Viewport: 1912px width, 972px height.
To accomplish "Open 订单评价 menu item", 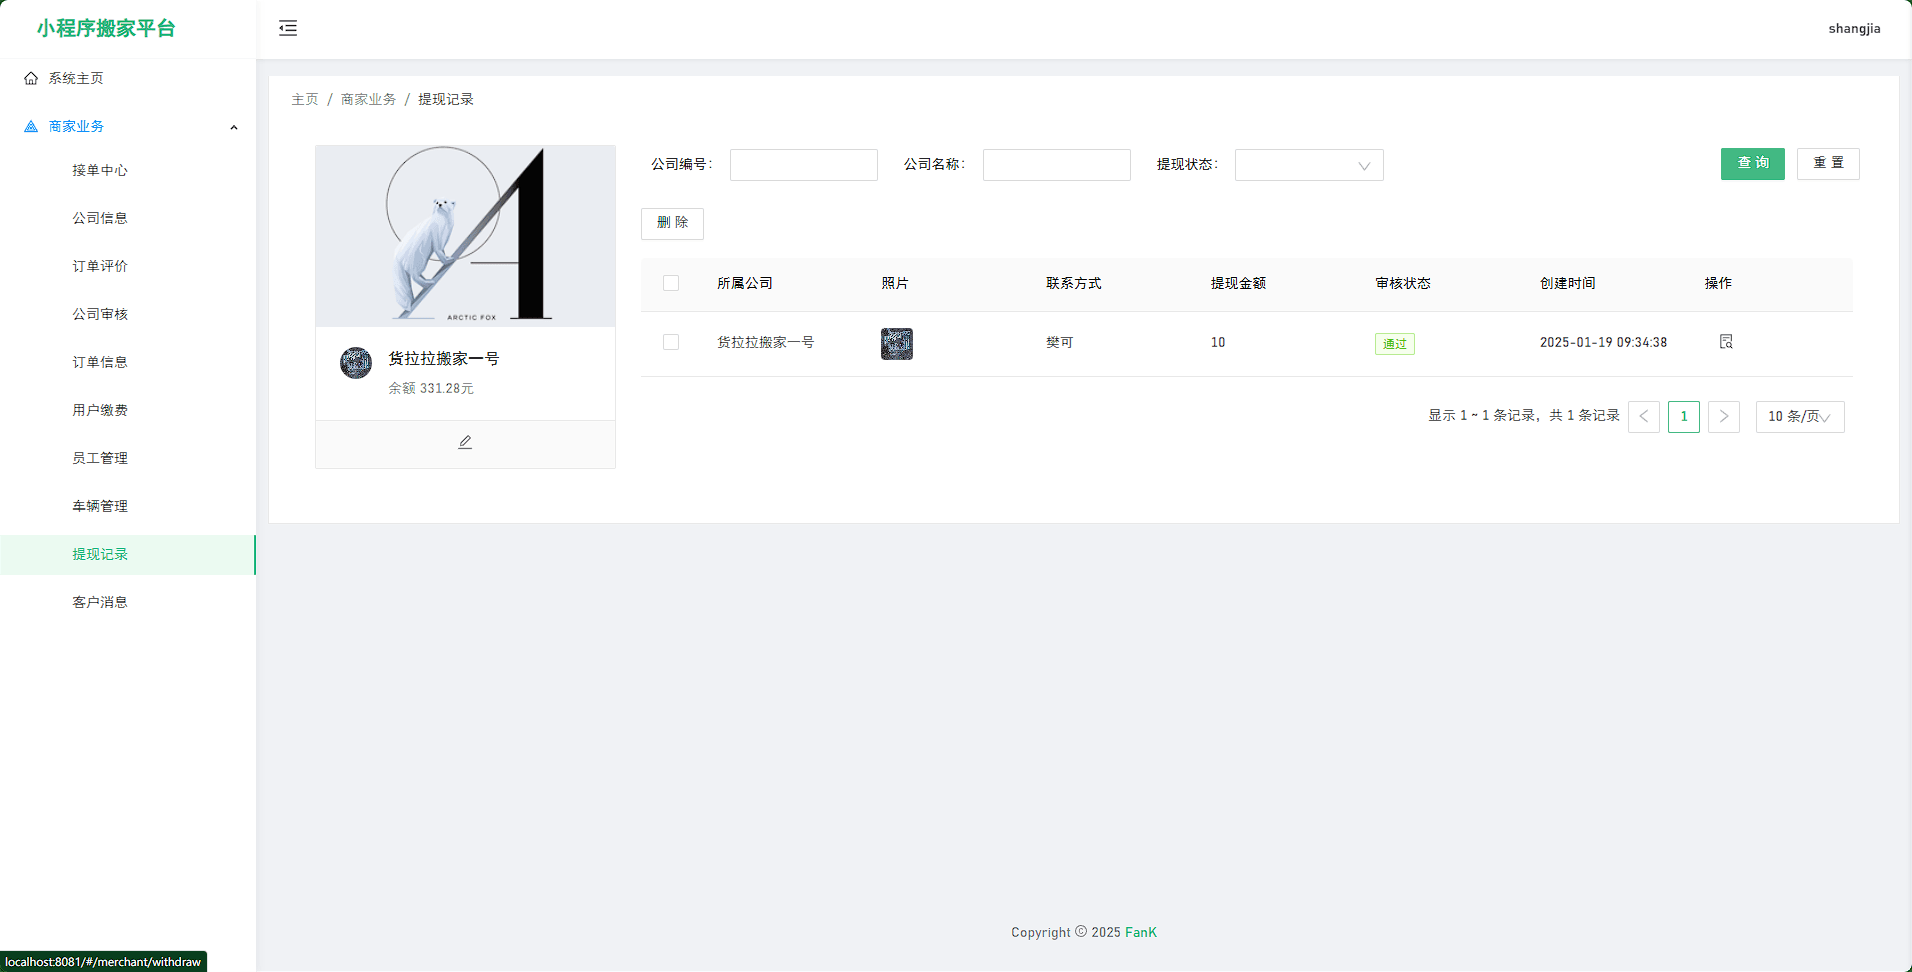I will click(x=128, y=266).
